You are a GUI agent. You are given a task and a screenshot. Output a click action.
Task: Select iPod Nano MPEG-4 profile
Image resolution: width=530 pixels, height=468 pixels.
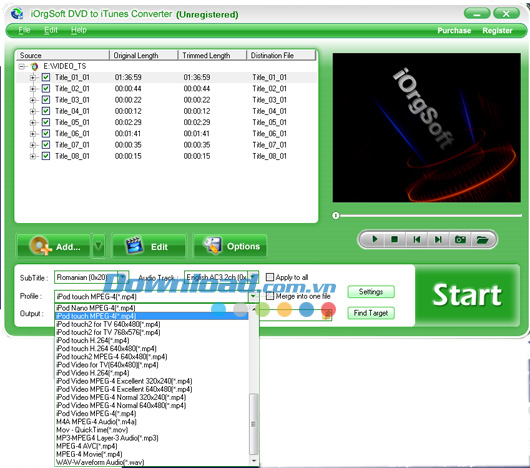151,308
